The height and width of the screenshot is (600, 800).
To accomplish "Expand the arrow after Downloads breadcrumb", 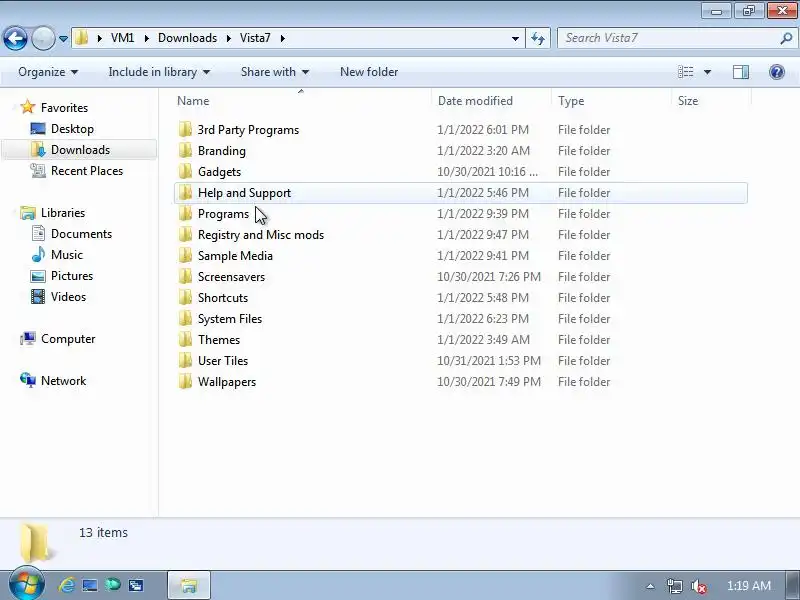I will coord(229,38).
